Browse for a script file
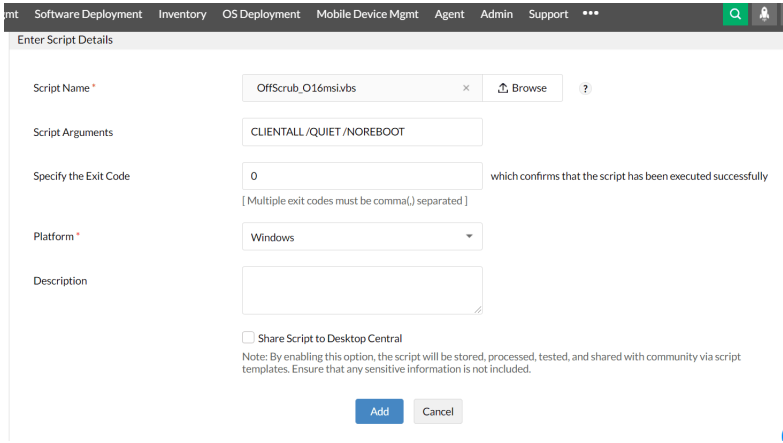Screen dimensions: 783x443 point(522,88)
